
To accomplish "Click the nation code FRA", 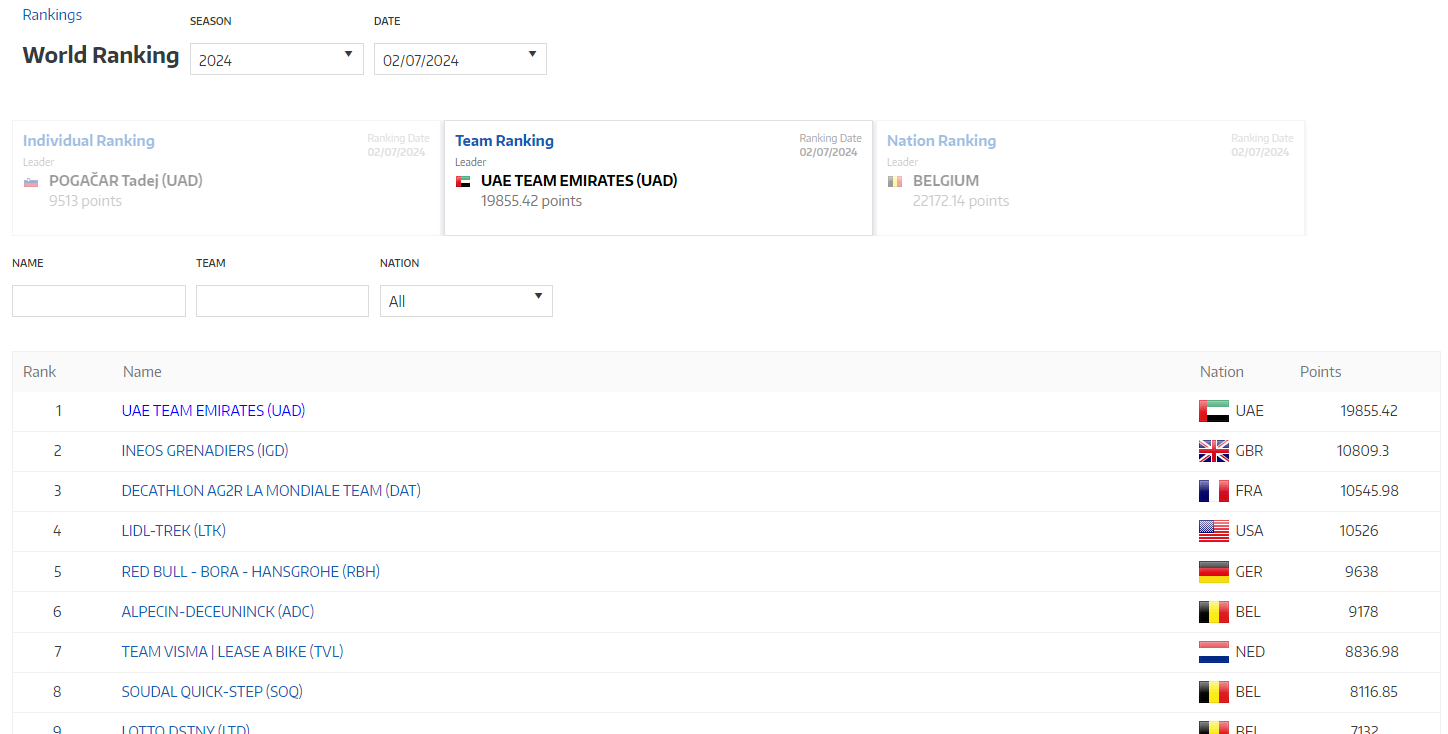I will click(1249, 491).
